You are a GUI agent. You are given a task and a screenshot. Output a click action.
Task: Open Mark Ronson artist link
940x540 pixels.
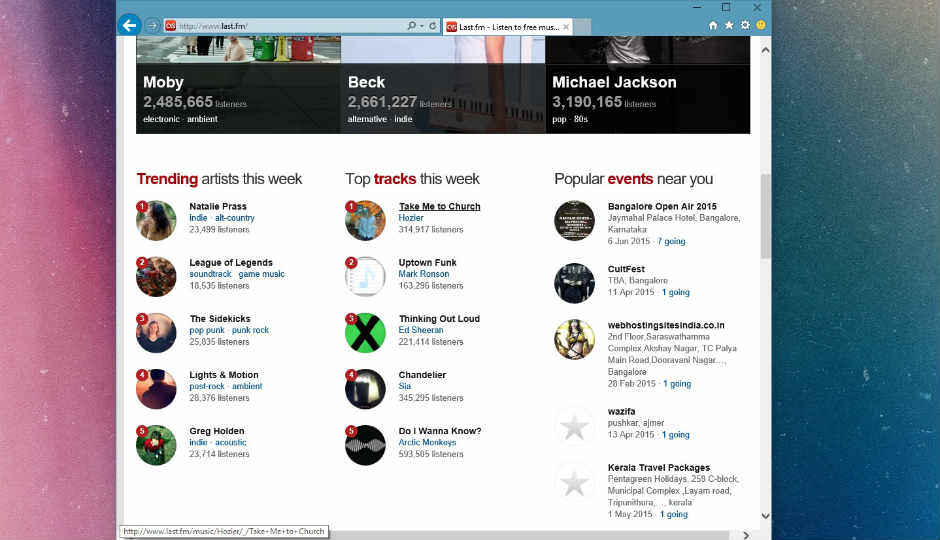pos(424,274)
